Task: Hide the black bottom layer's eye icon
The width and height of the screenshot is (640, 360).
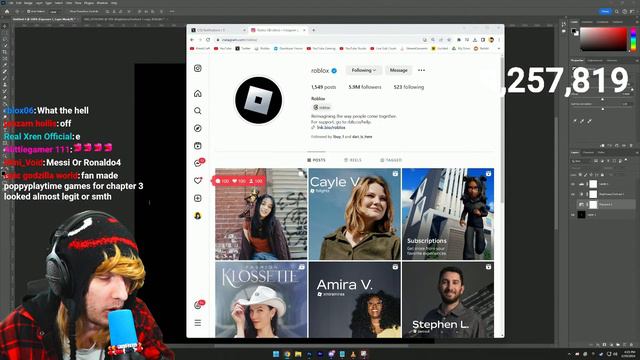Action: (x=573, y=214)
